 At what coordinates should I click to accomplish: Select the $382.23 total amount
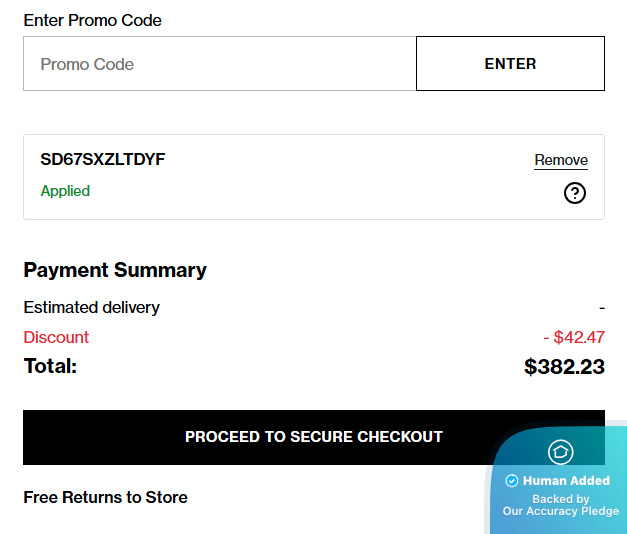pos(564,366)
